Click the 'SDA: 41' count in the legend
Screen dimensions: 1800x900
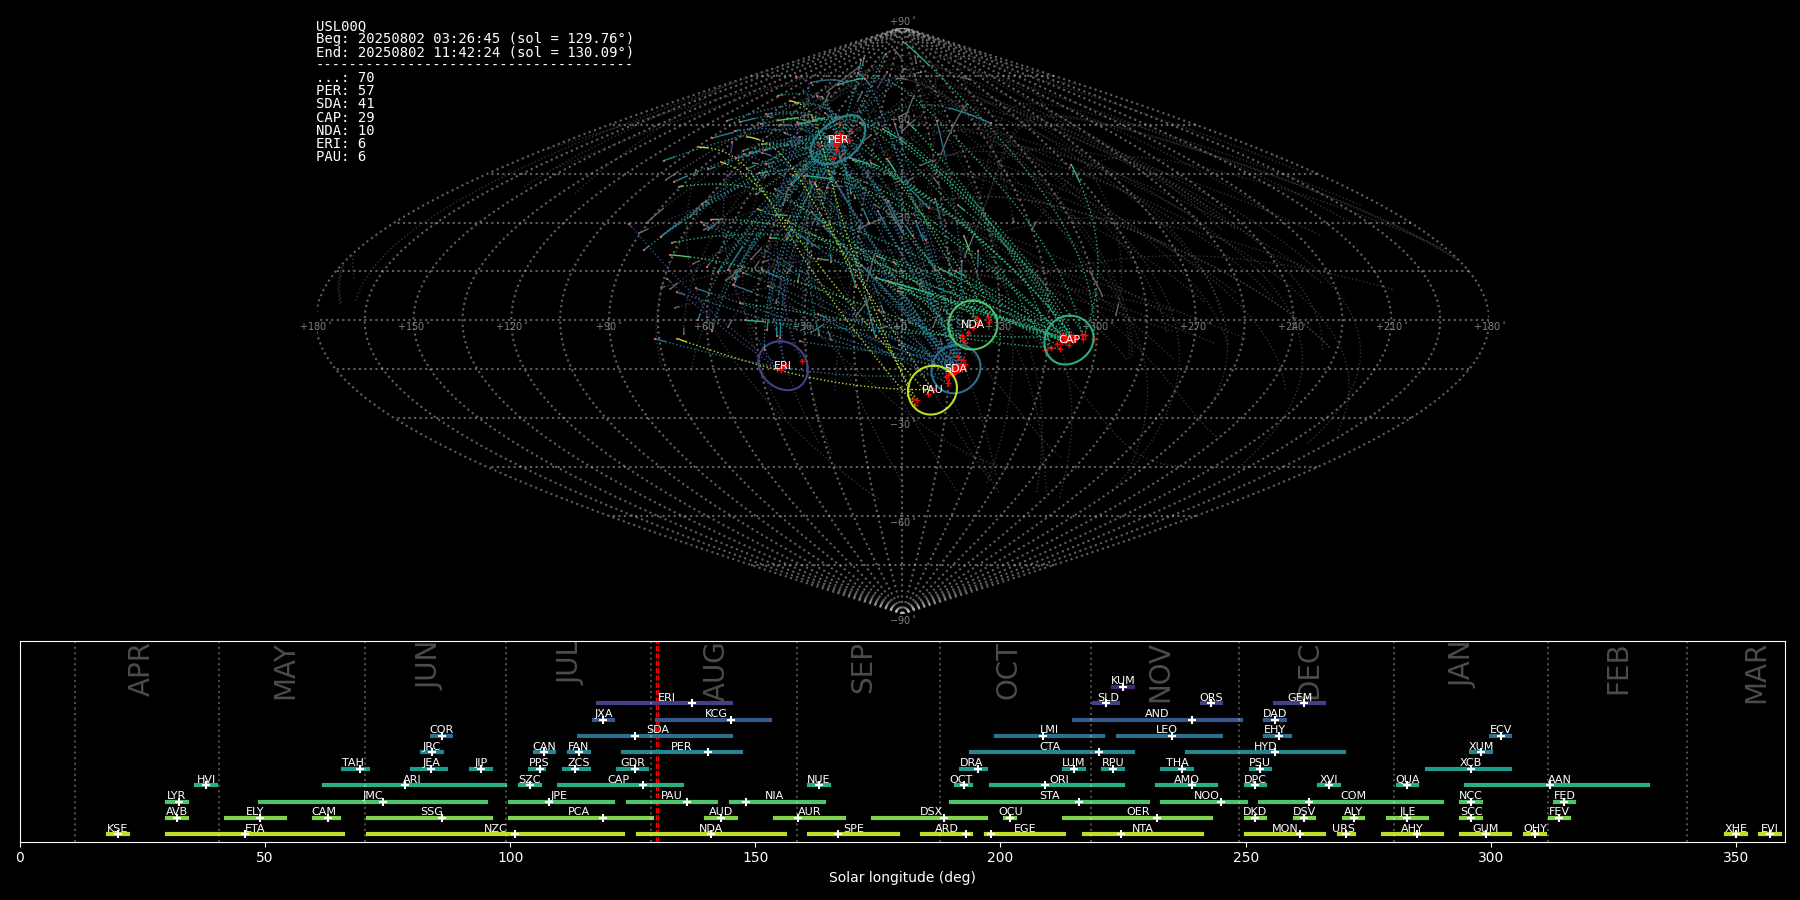345,104
